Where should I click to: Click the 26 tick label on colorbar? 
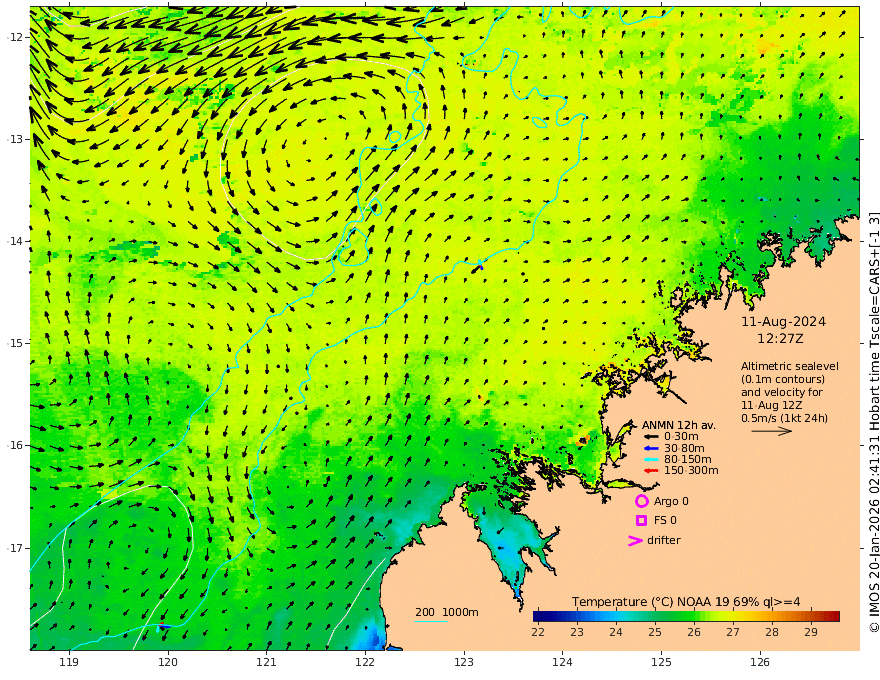click(x=694, y=632)
